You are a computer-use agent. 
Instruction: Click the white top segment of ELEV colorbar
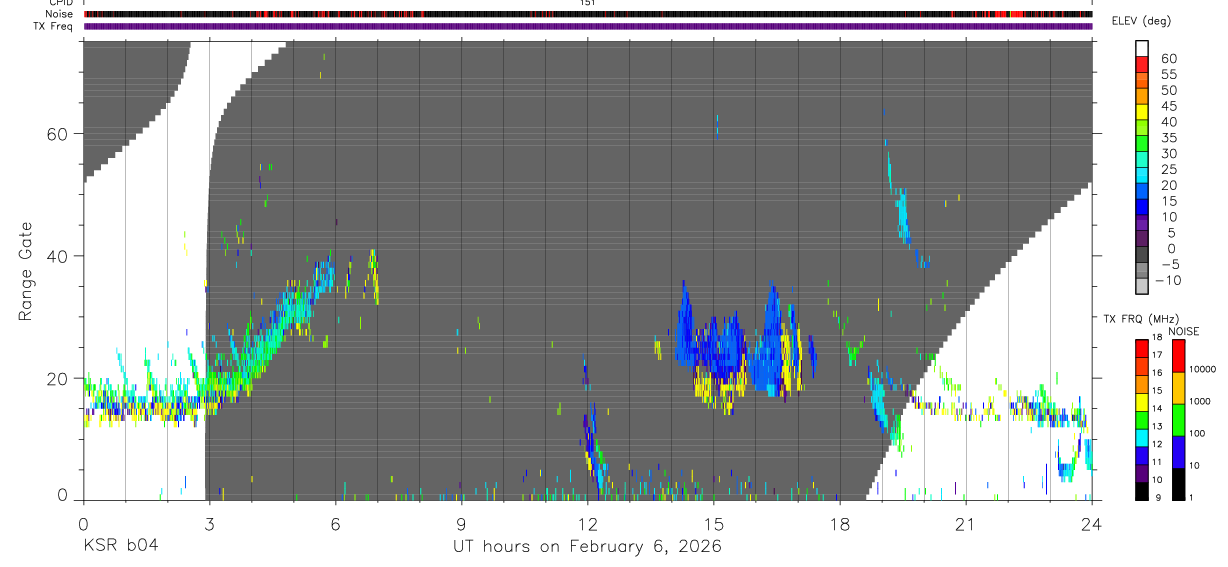tap(1142, 49)
